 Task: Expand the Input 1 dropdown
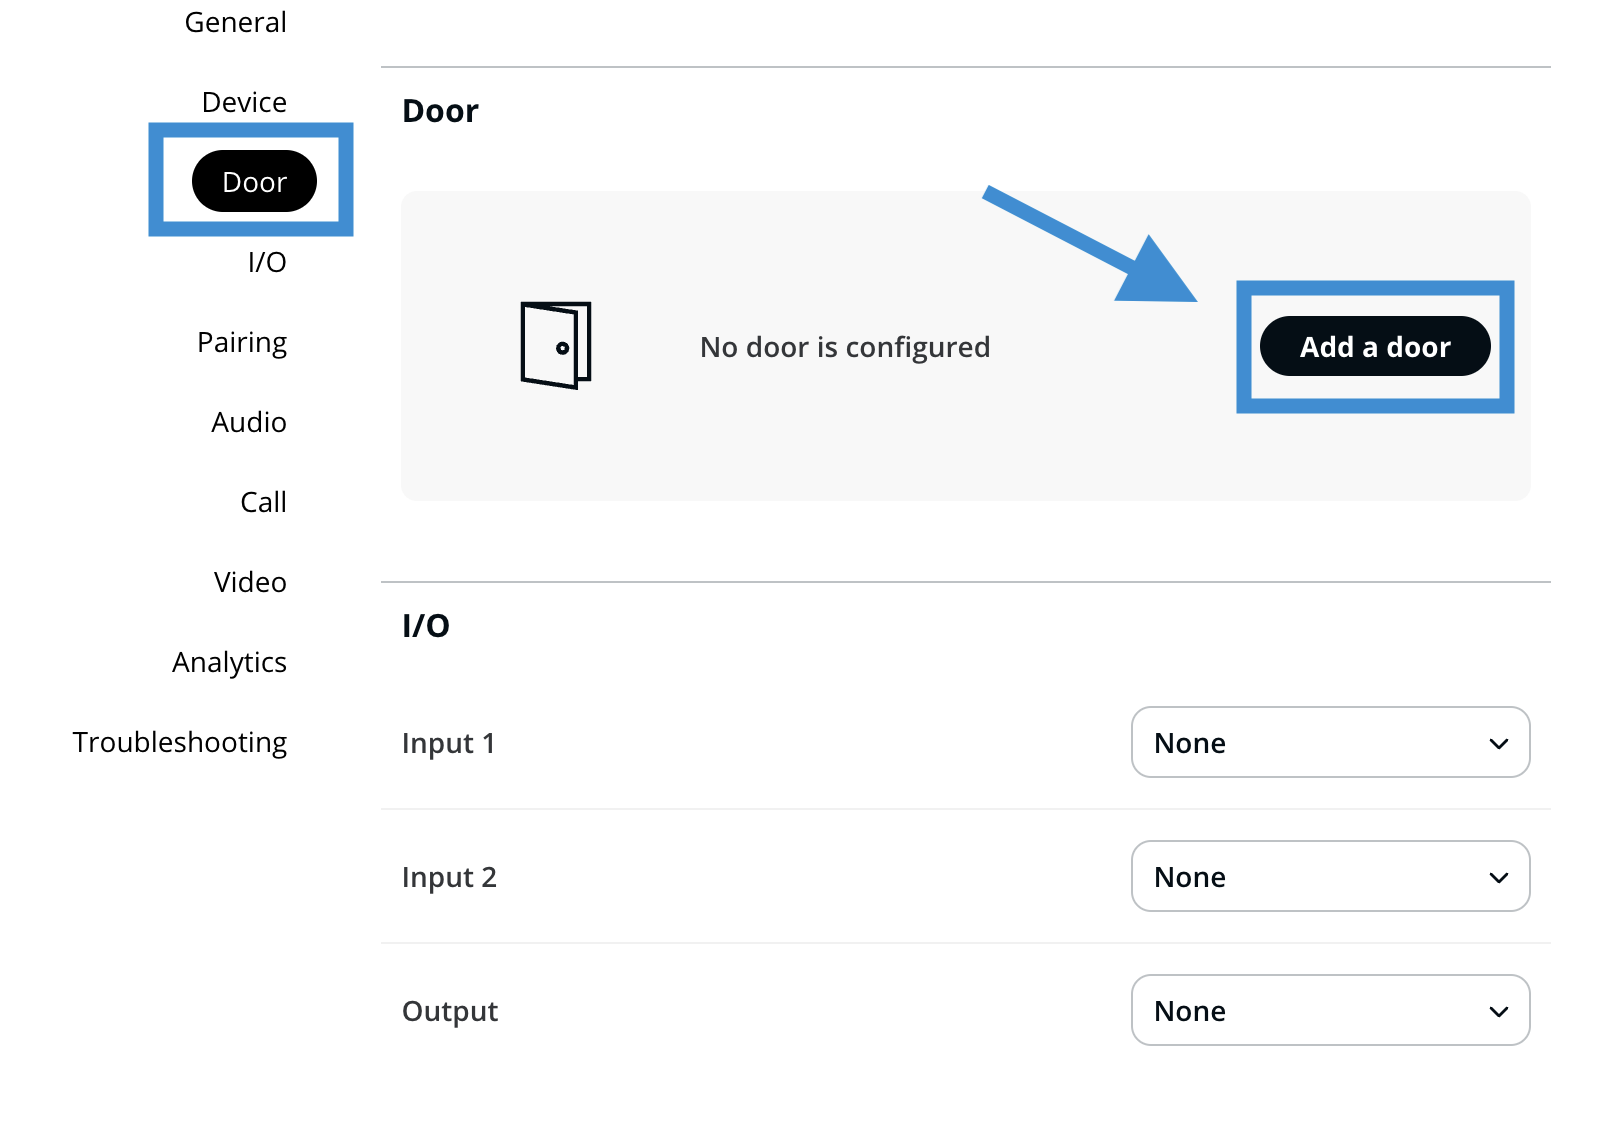tap(1329, 743)
